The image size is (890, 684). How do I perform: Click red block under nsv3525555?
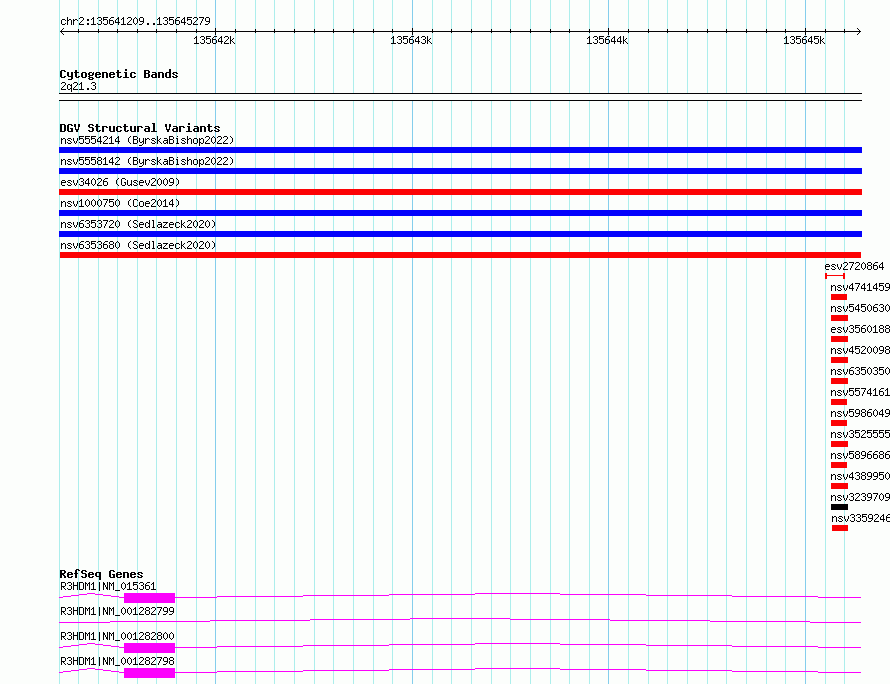coord(839,444)
